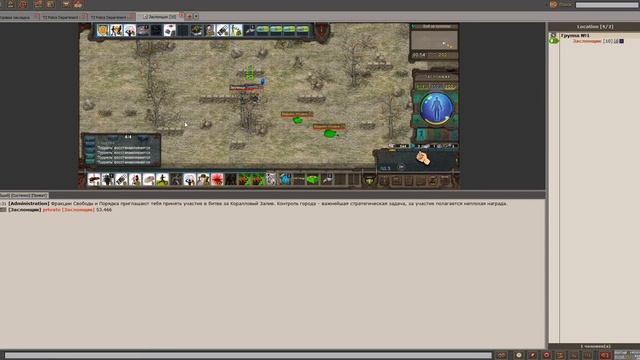Viewport: 640px width, 360px height.
Task: Pick the white robot hotbar icon
Action: [x=271, y=179]
